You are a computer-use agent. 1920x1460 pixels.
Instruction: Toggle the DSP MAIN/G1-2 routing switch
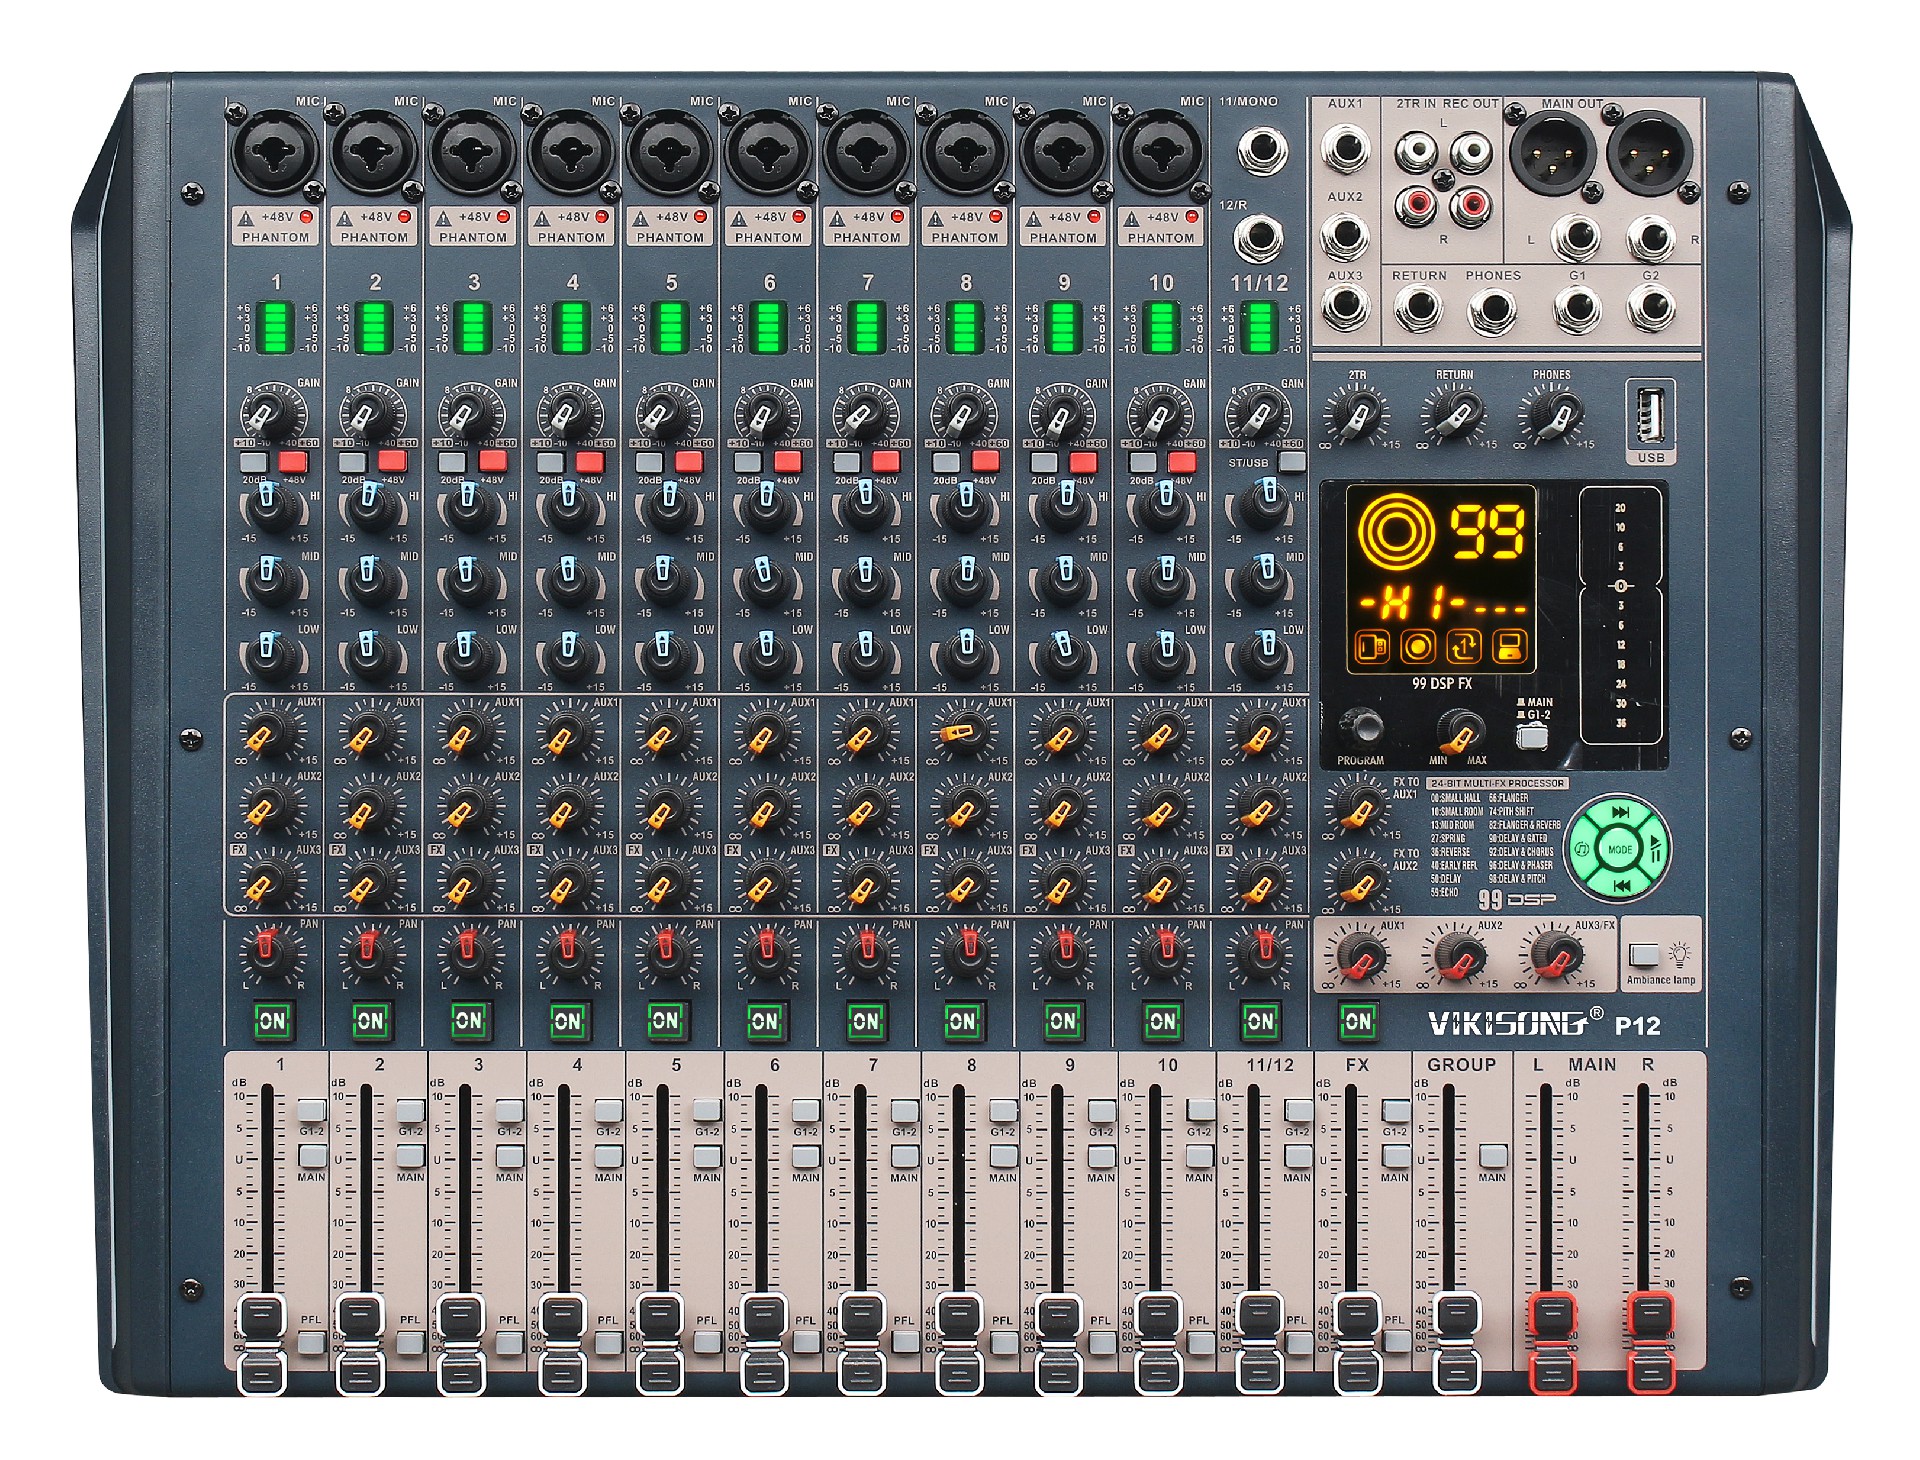point(1531,736)
